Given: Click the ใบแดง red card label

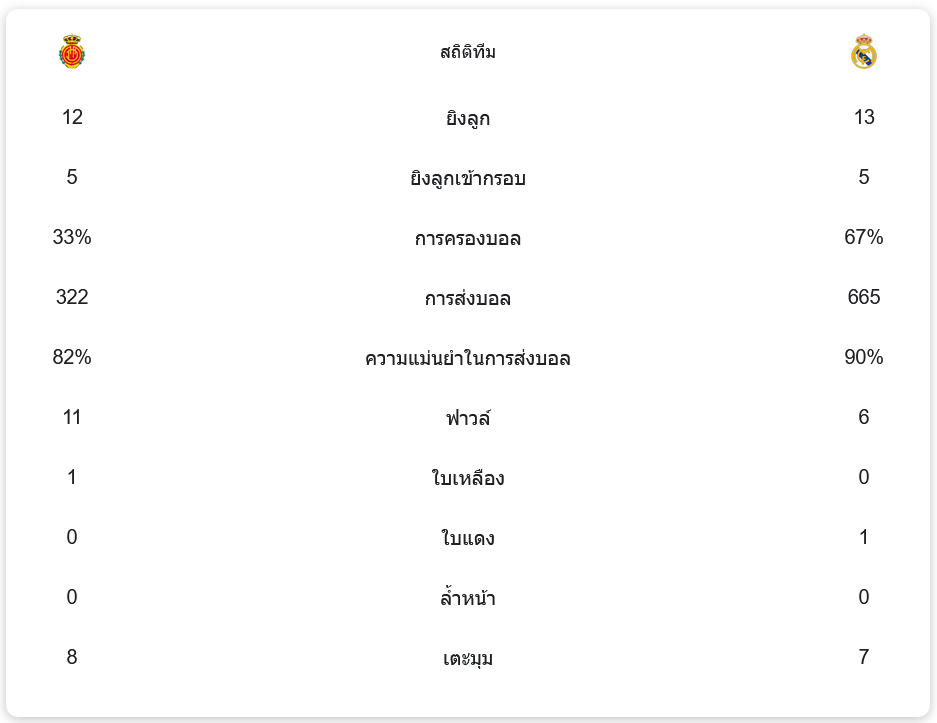Looking at the screenshot, I should (x=468, y=539).
